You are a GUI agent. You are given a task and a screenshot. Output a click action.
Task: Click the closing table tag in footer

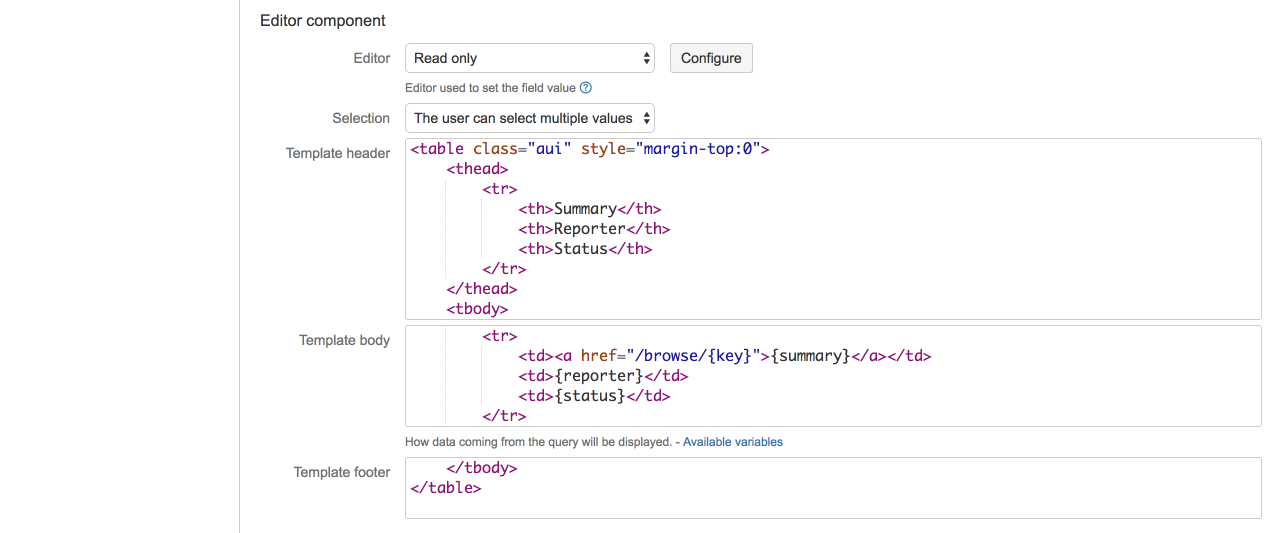point(446,488)
